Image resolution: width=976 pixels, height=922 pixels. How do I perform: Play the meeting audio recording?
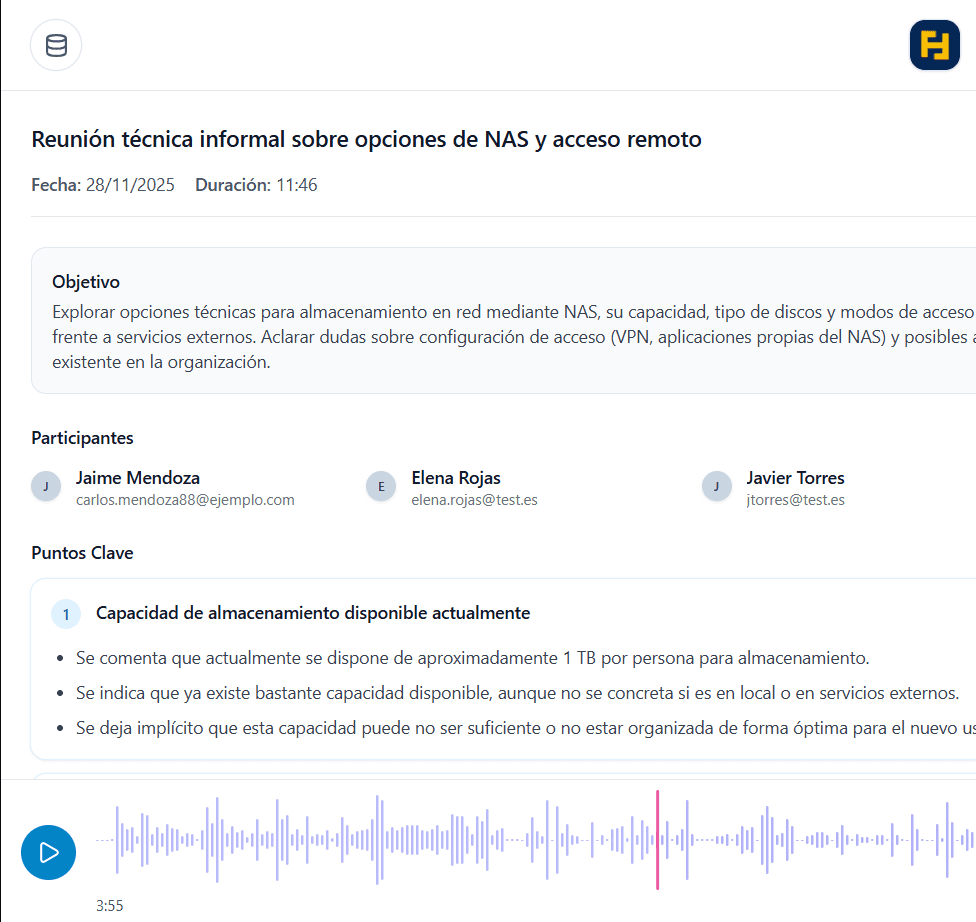[48, 852]
